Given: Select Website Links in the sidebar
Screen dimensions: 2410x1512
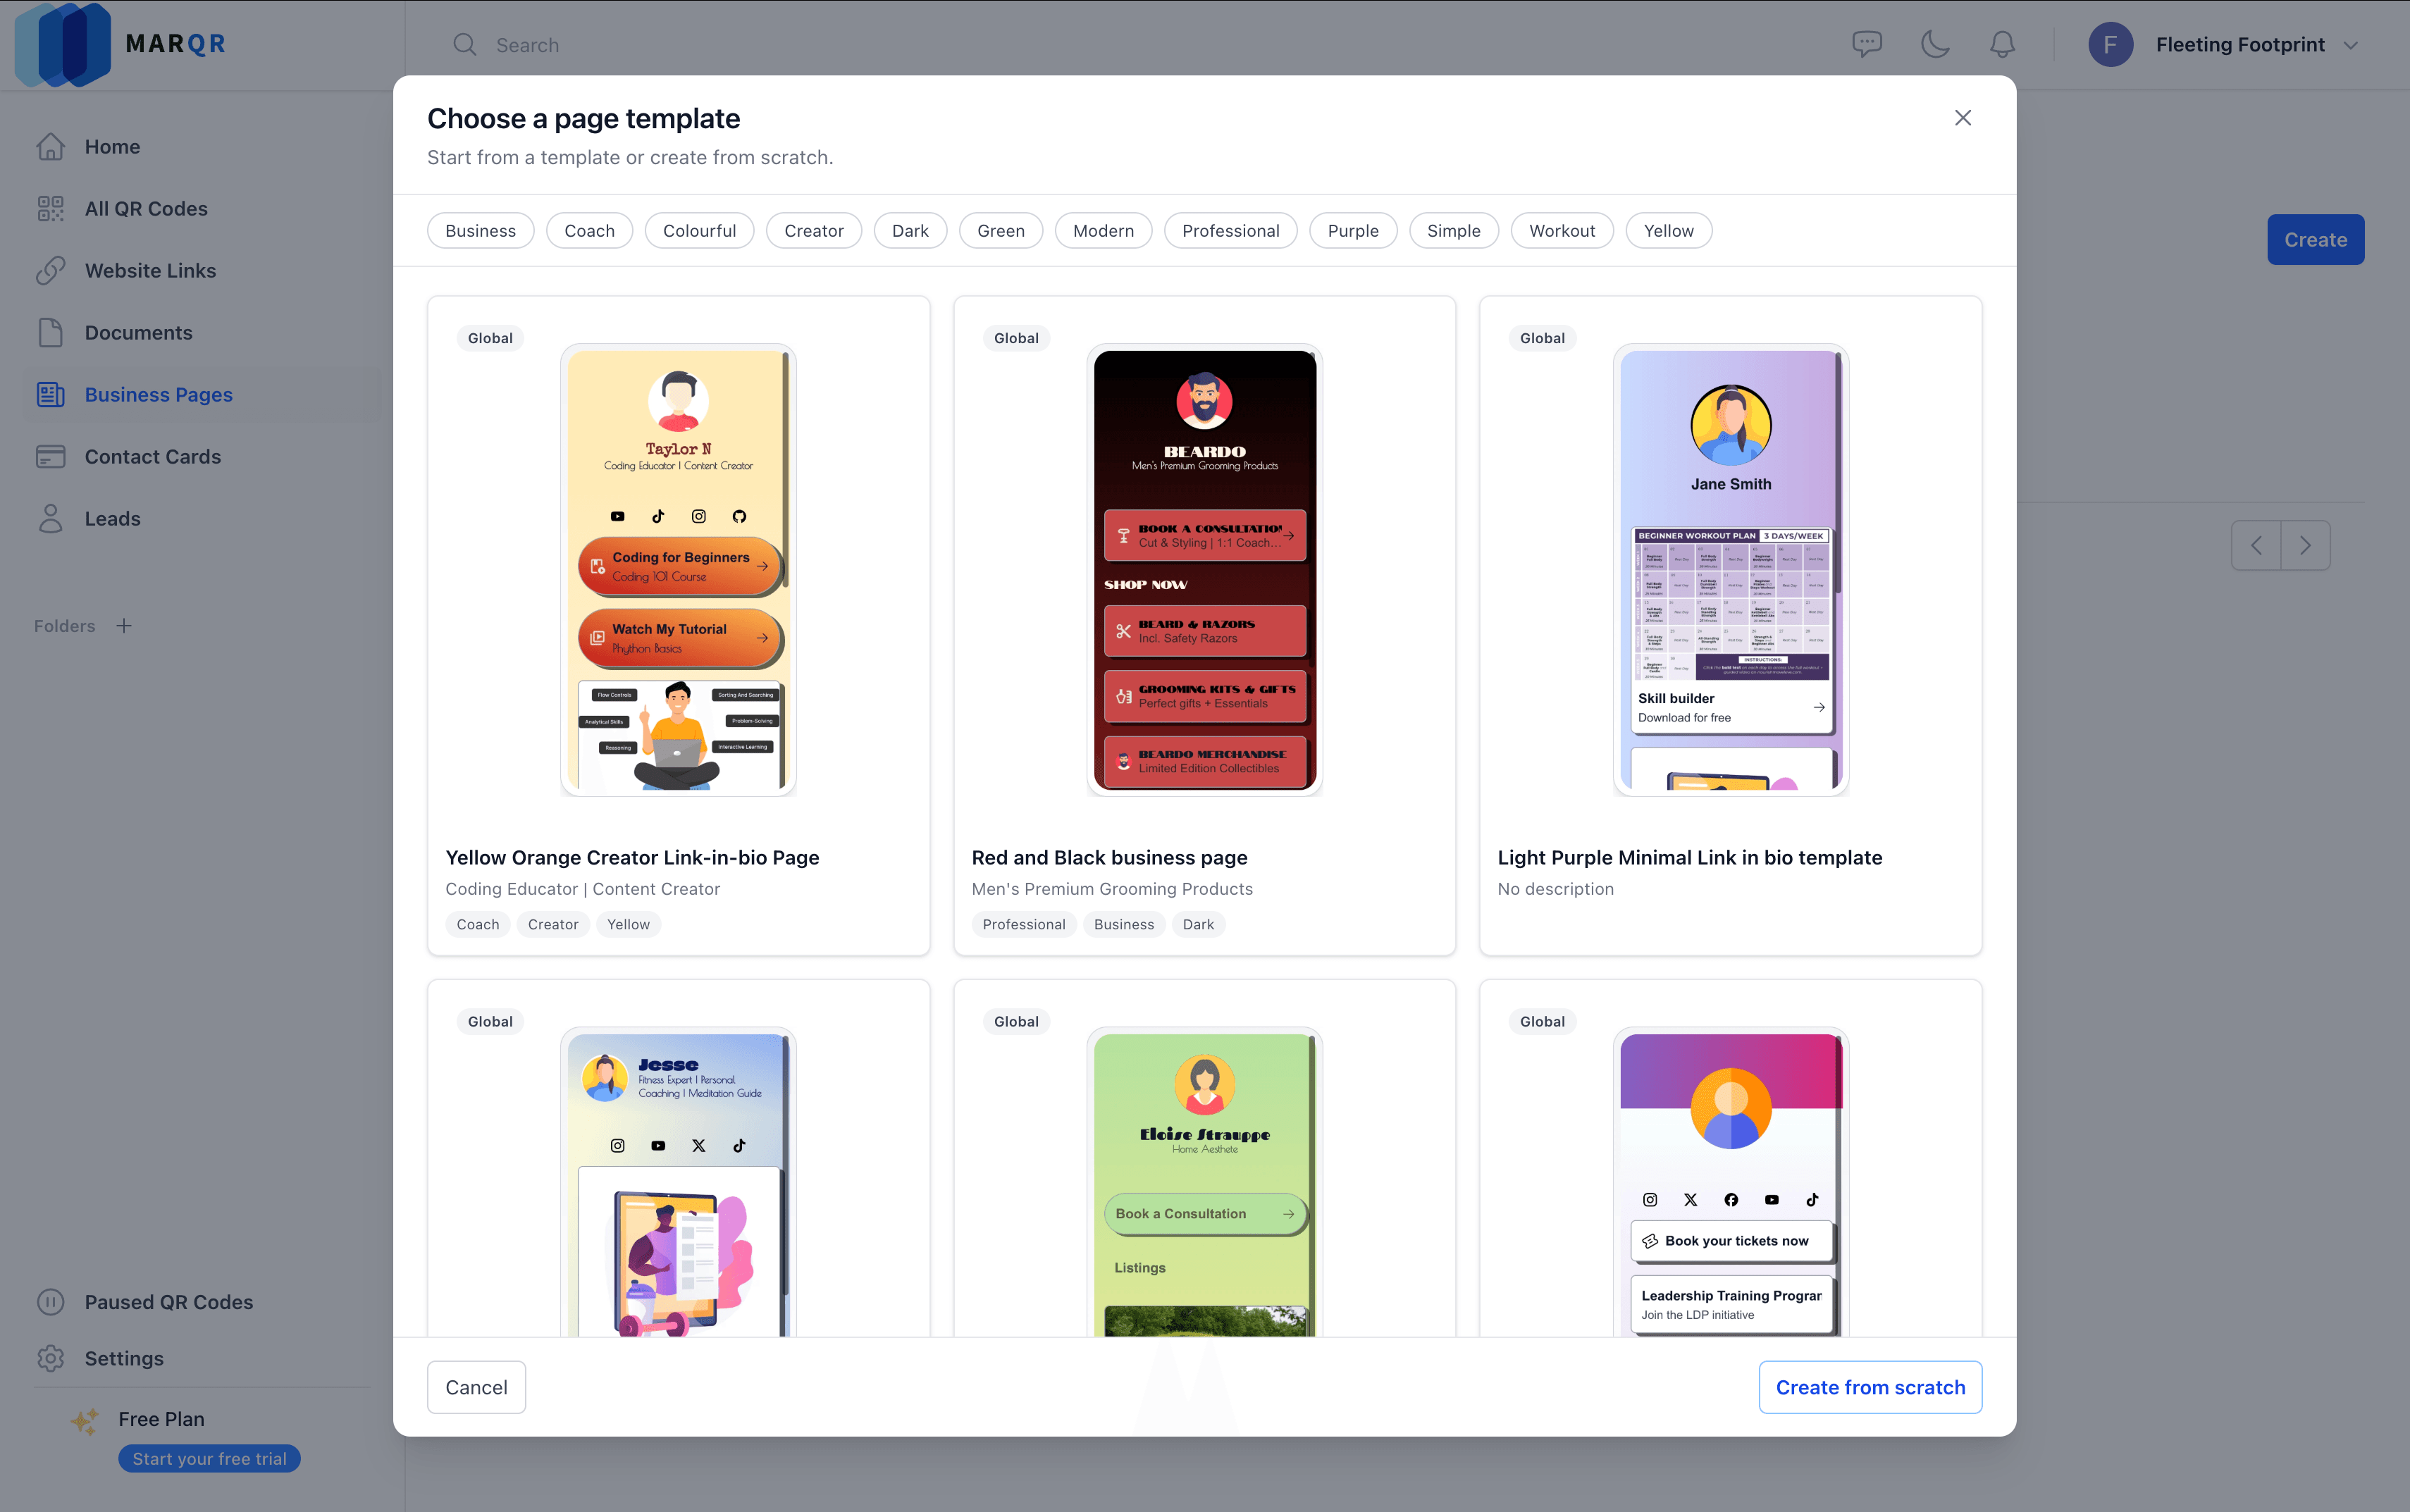Looking at the screenshot, I should point(150,270).
